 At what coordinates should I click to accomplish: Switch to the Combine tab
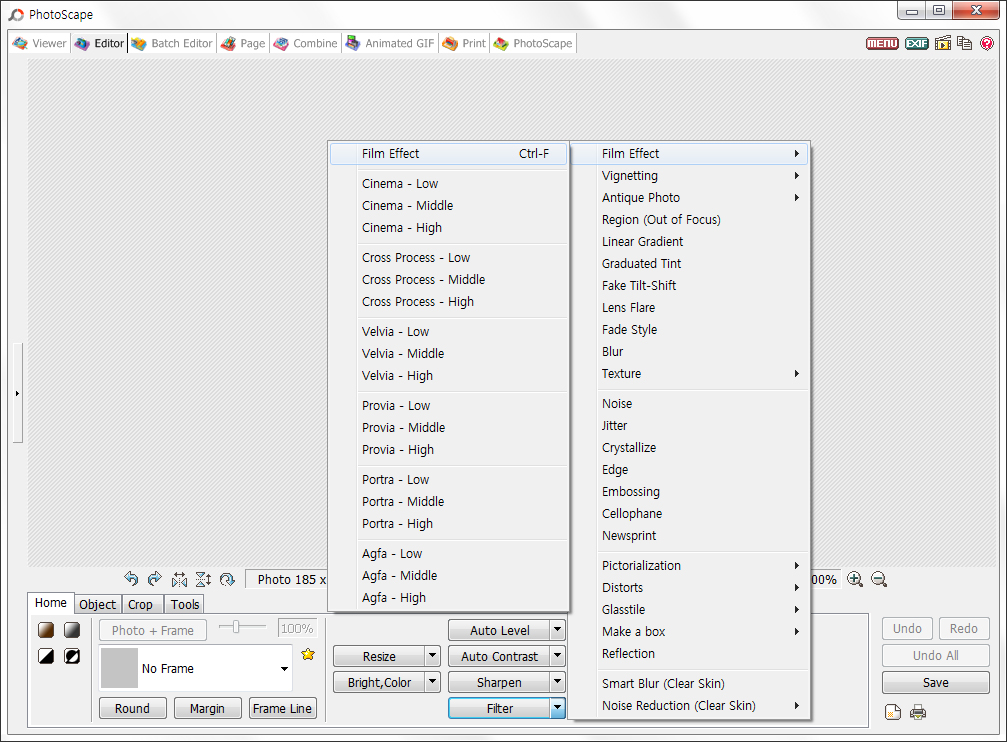point(305,43)
